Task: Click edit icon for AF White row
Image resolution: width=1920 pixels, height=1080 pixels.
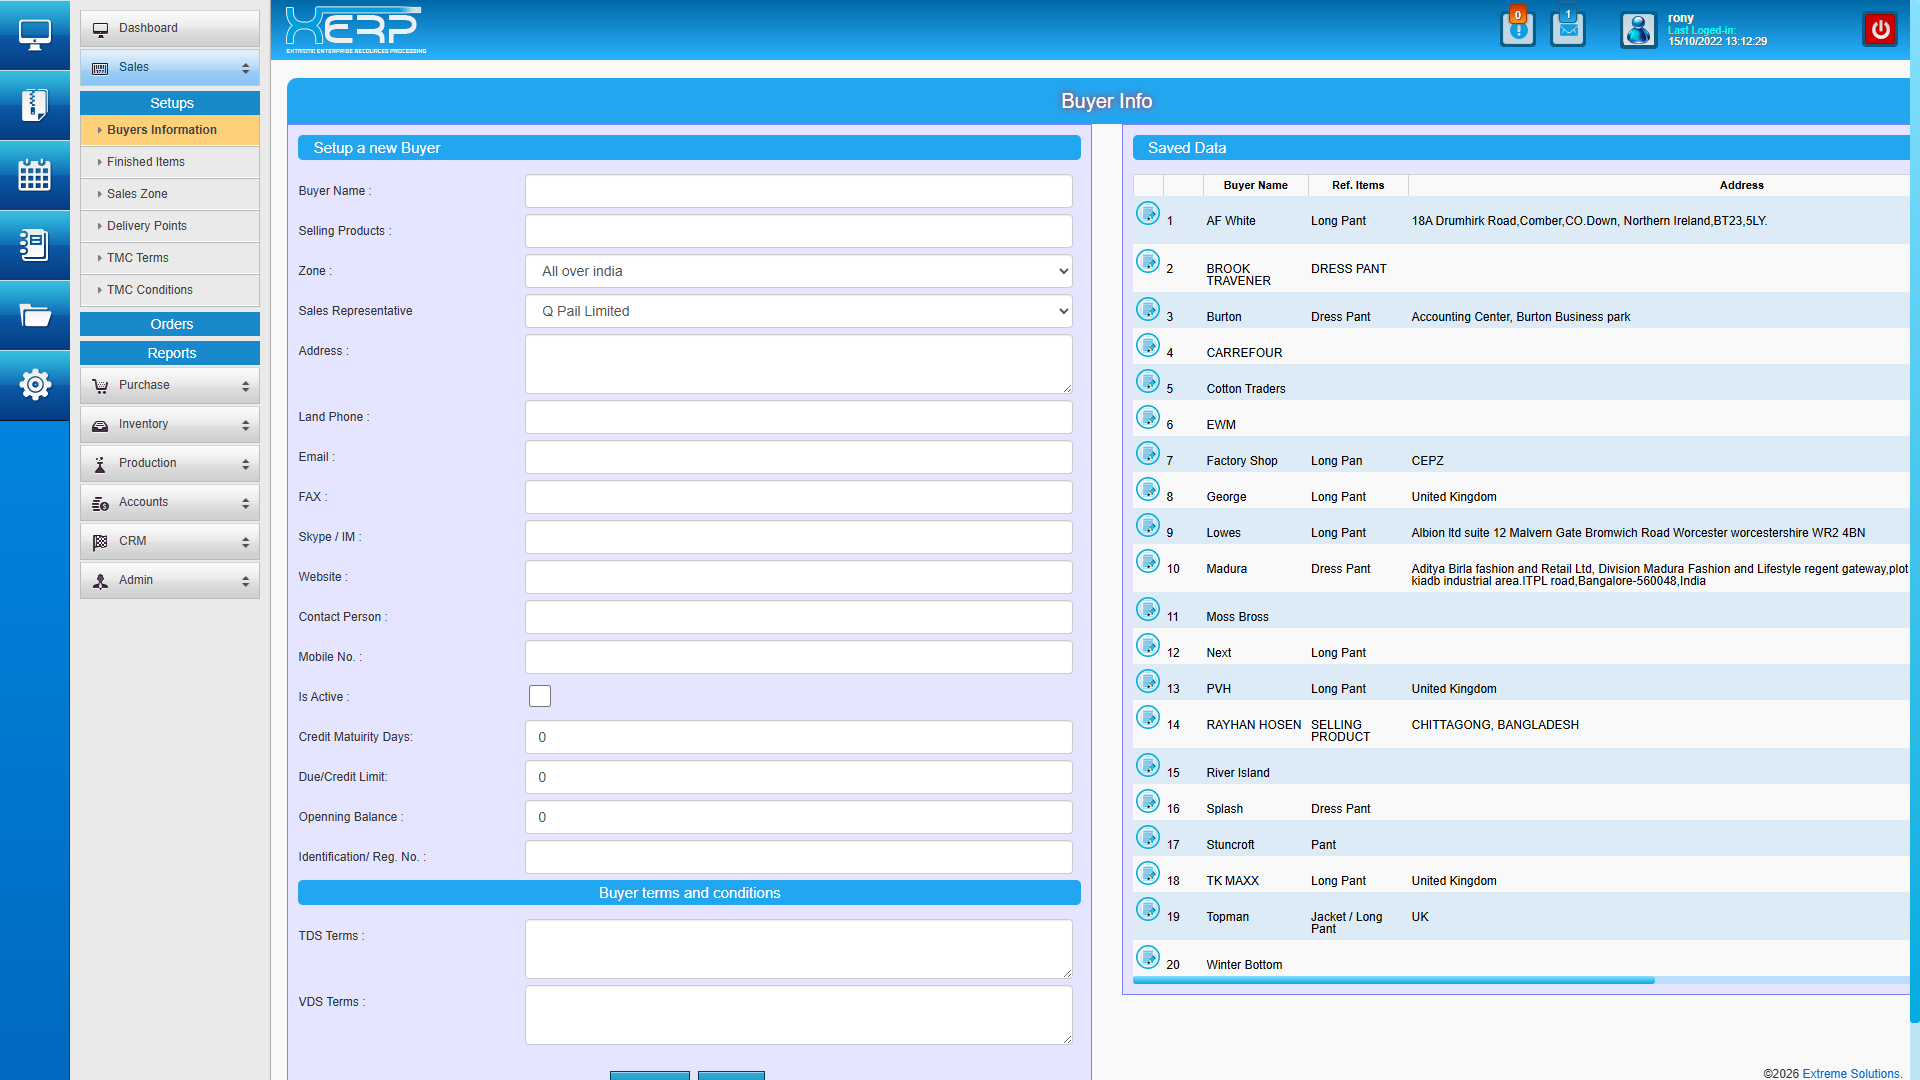Action: tap(1148, 213)
